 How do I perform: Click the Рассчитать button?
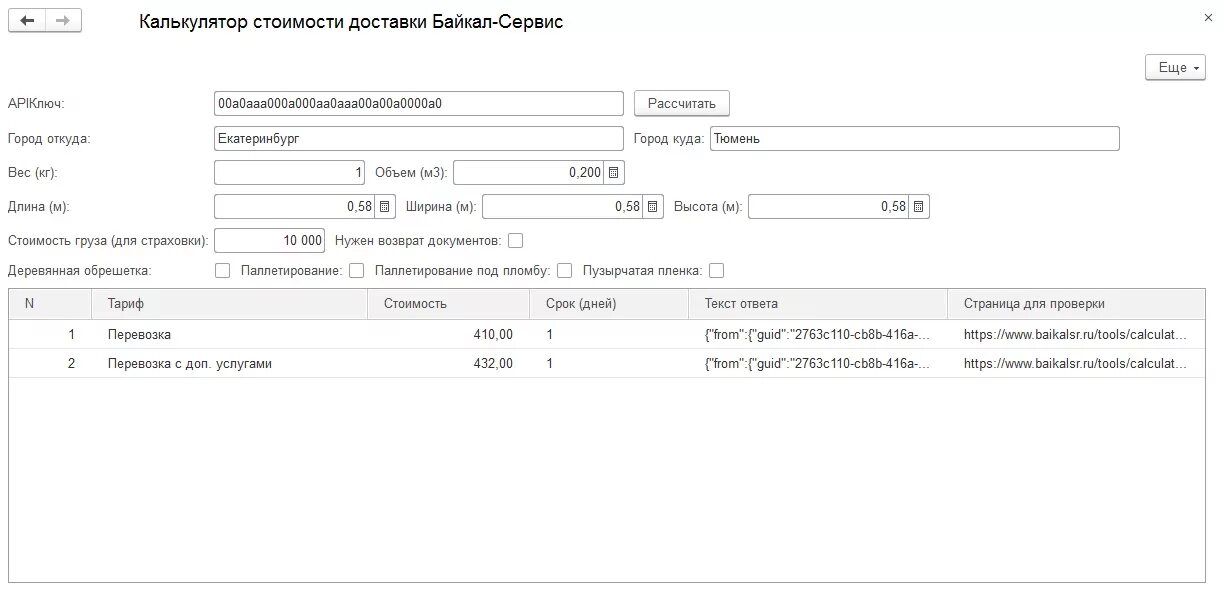click(682, 103)
